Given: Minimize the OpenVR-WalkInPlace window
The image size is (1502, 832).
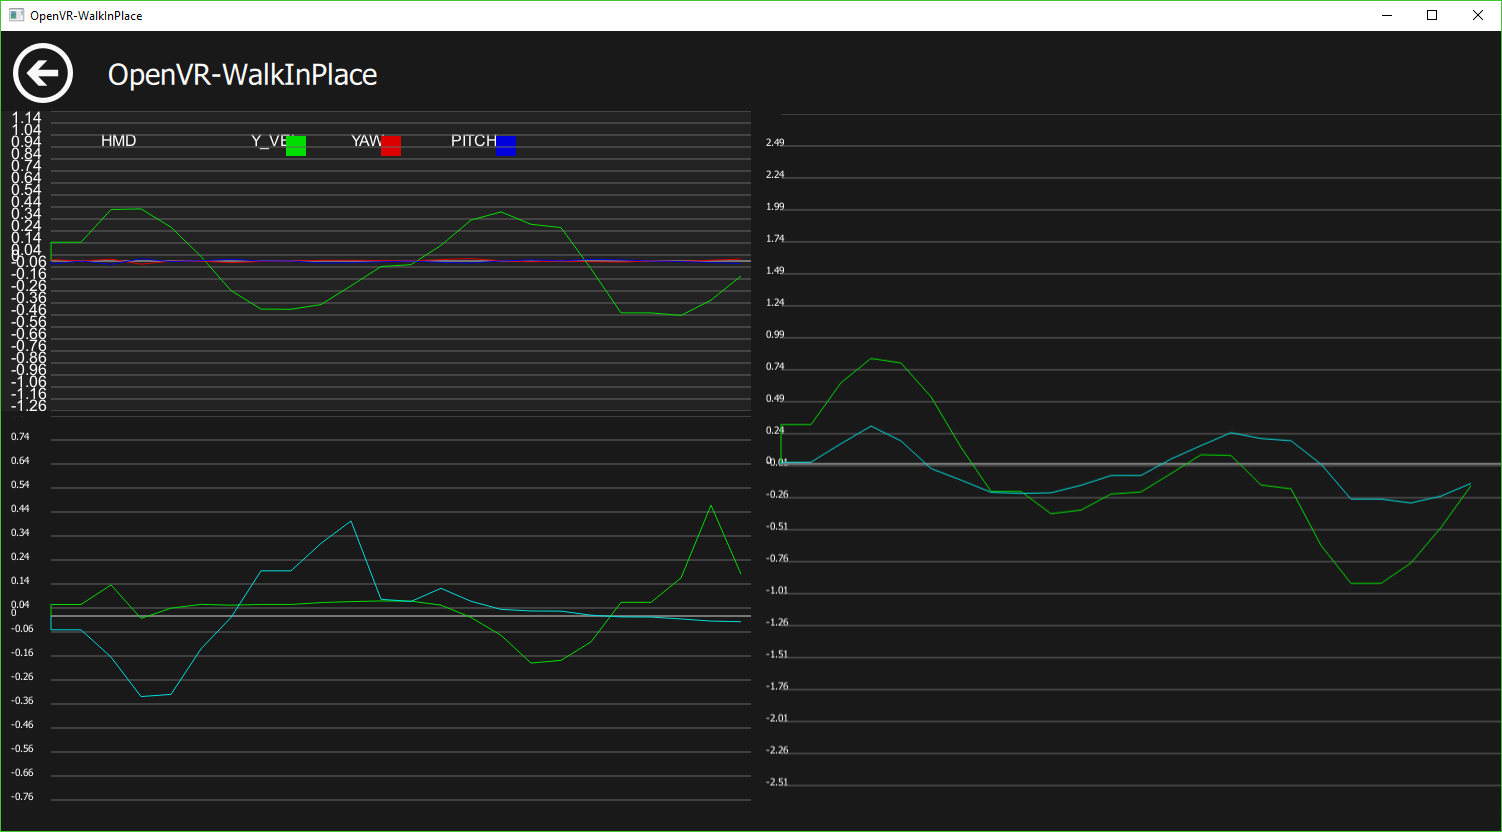Looking at the screenshot, I should pyautogui.click(x=1386, y=15).
